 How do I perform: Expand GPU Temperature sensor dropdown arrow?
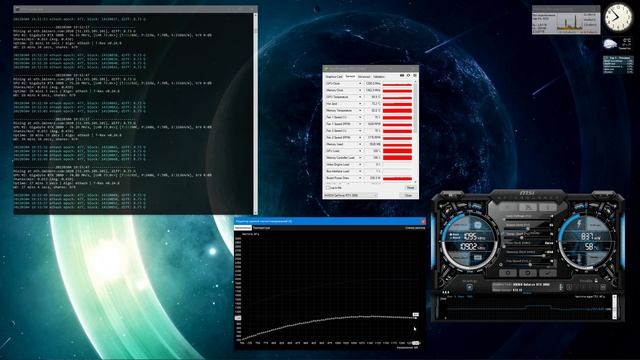click(x=360, y=97)
